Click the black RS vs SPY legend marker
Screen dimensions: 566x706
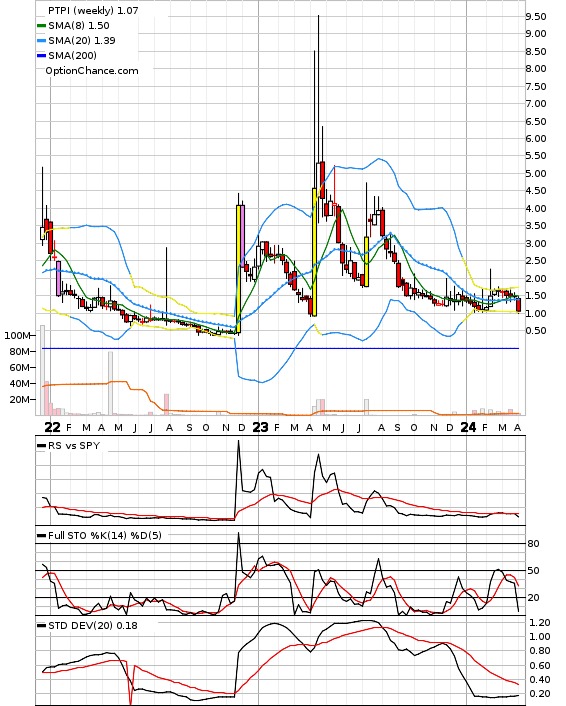tap(41, 446)
